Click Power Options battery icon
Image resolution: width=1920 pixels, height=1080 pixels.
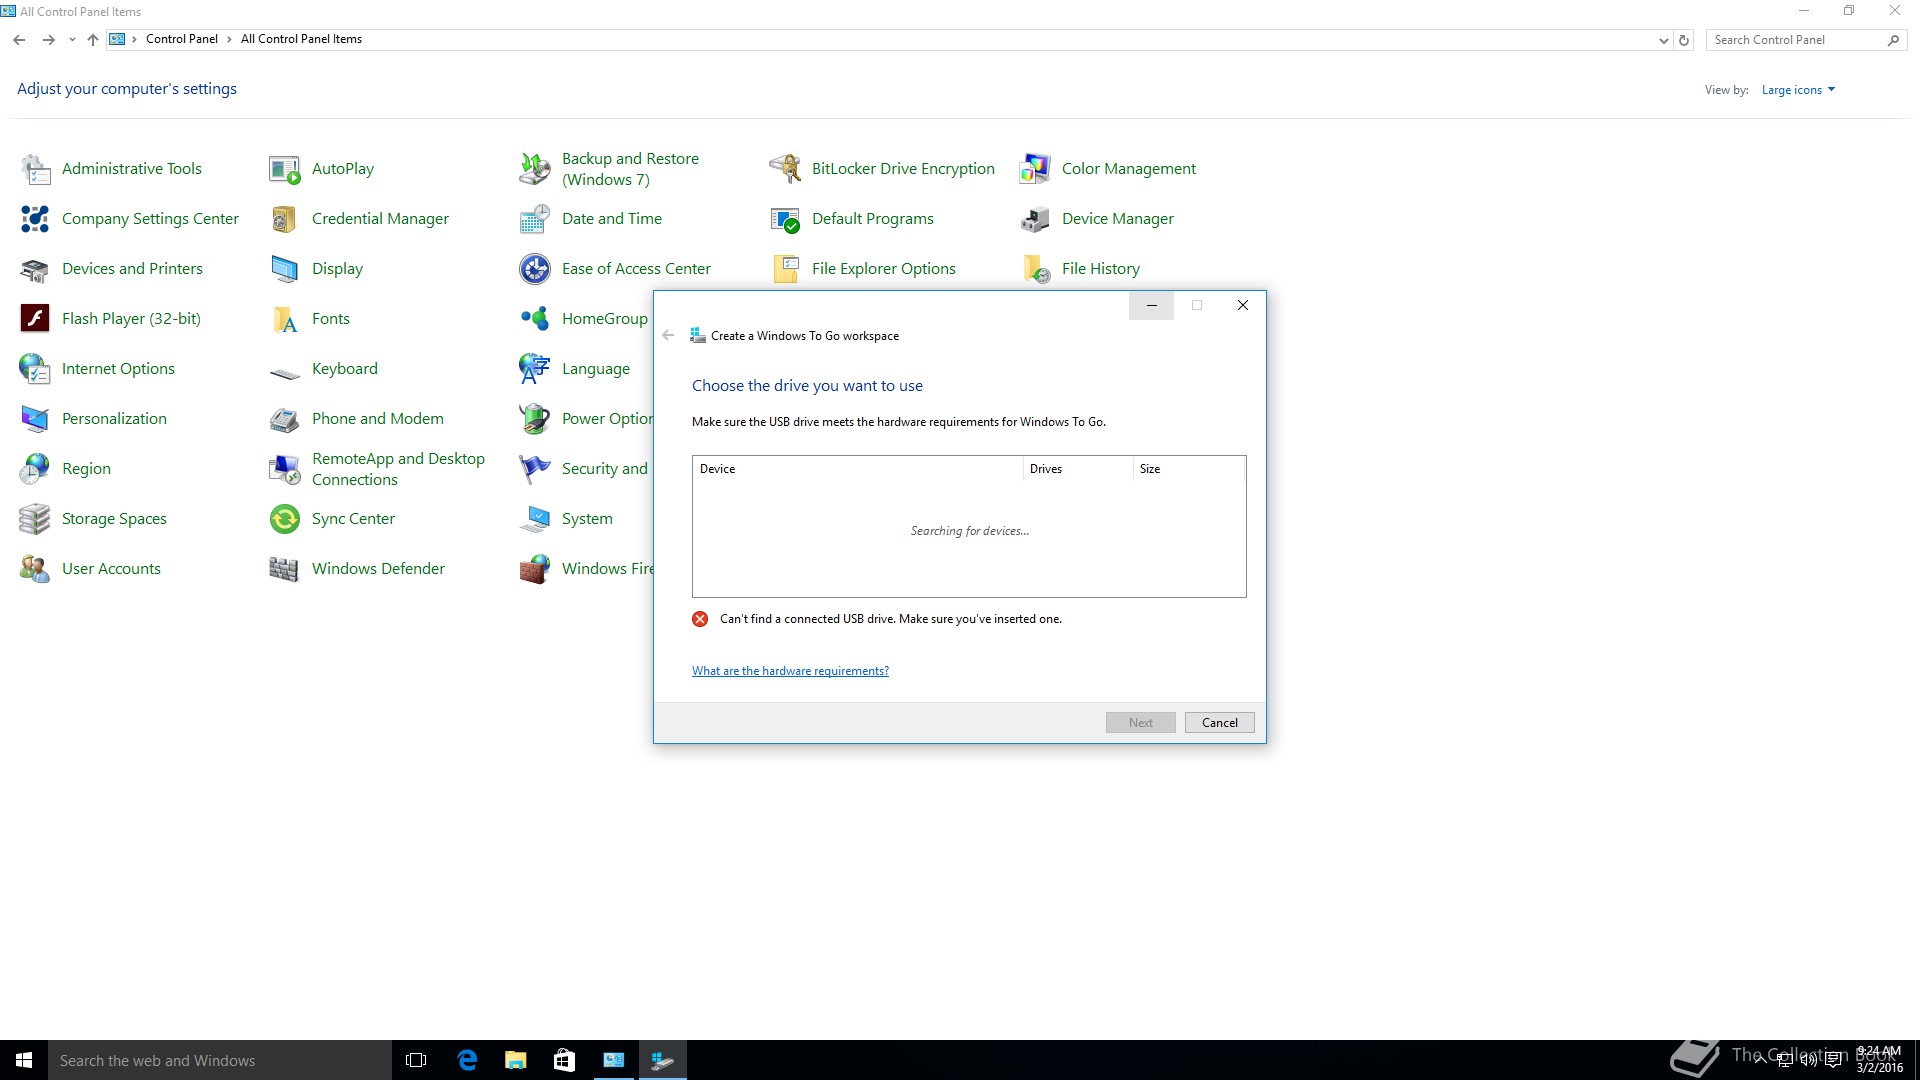[x=535, y=419]
